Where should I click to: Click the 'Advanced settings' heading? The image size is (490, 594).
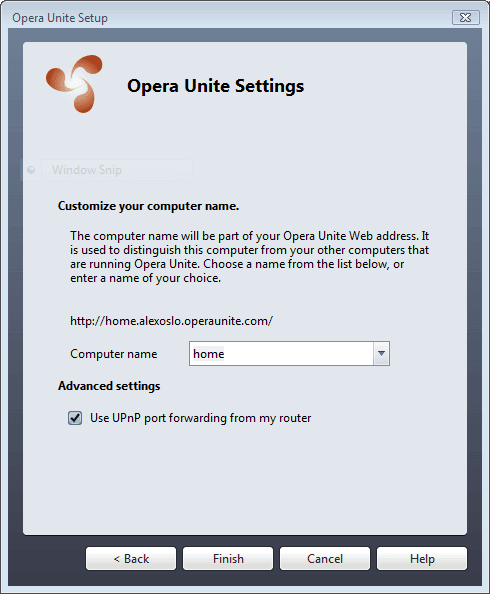(109, 386)
